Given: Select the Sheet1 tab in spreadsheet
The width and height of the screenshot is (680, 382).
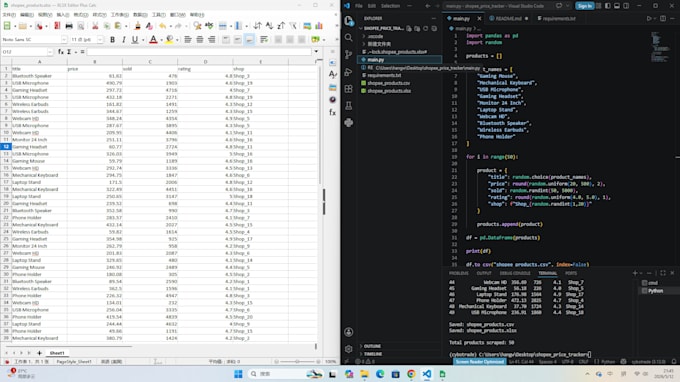Looking at the screenshot, I should (57, 353).
